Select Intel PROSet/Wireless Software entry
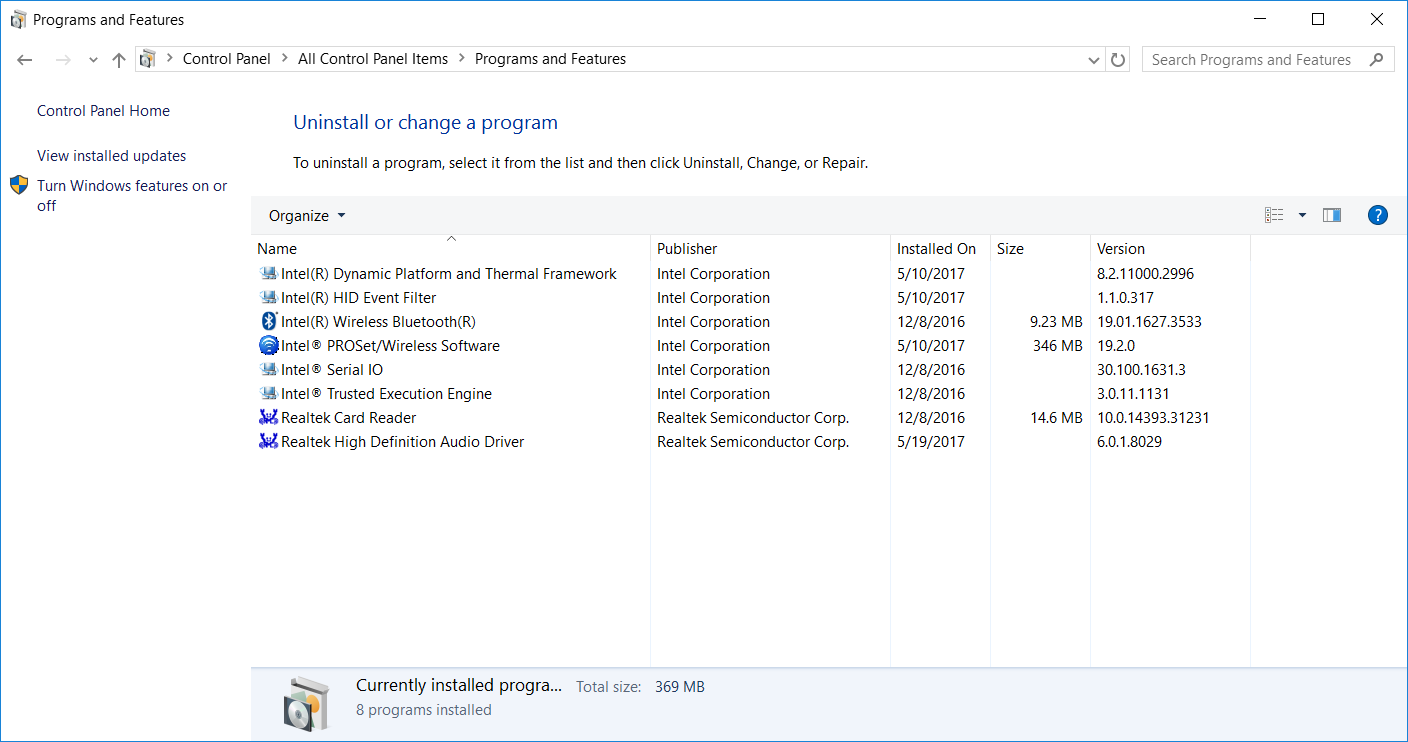This screenshot has height=742, width=1408. tap(390, 346)
